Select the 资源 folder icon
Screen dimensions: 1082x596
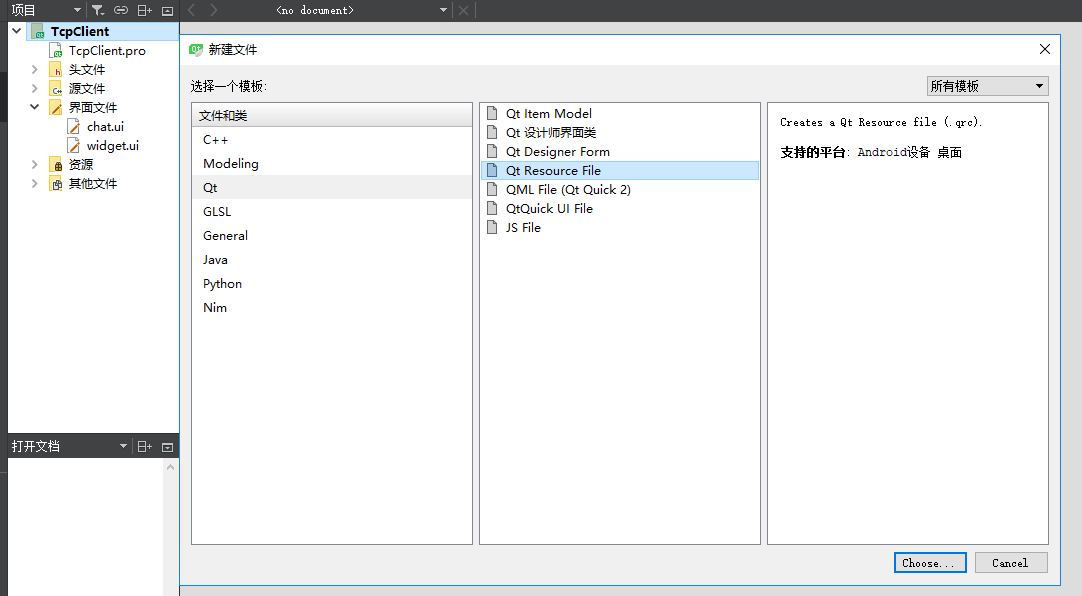point(56,164)
